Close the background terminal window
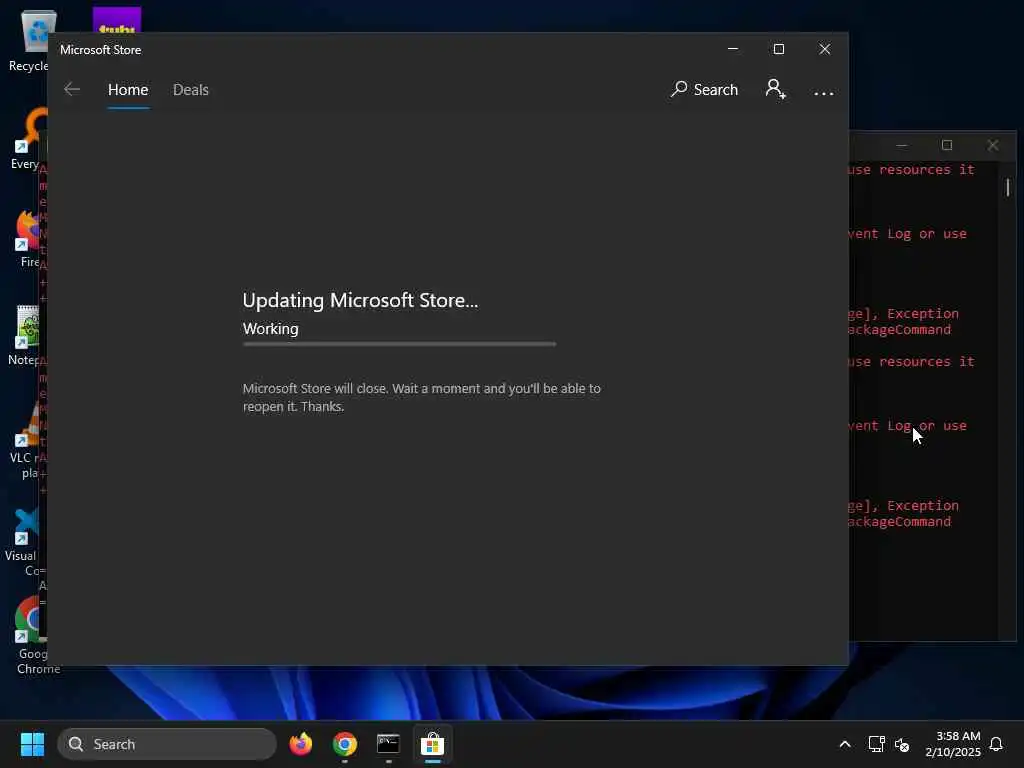Screen dimensions: 1024x768 pos(993,145)
